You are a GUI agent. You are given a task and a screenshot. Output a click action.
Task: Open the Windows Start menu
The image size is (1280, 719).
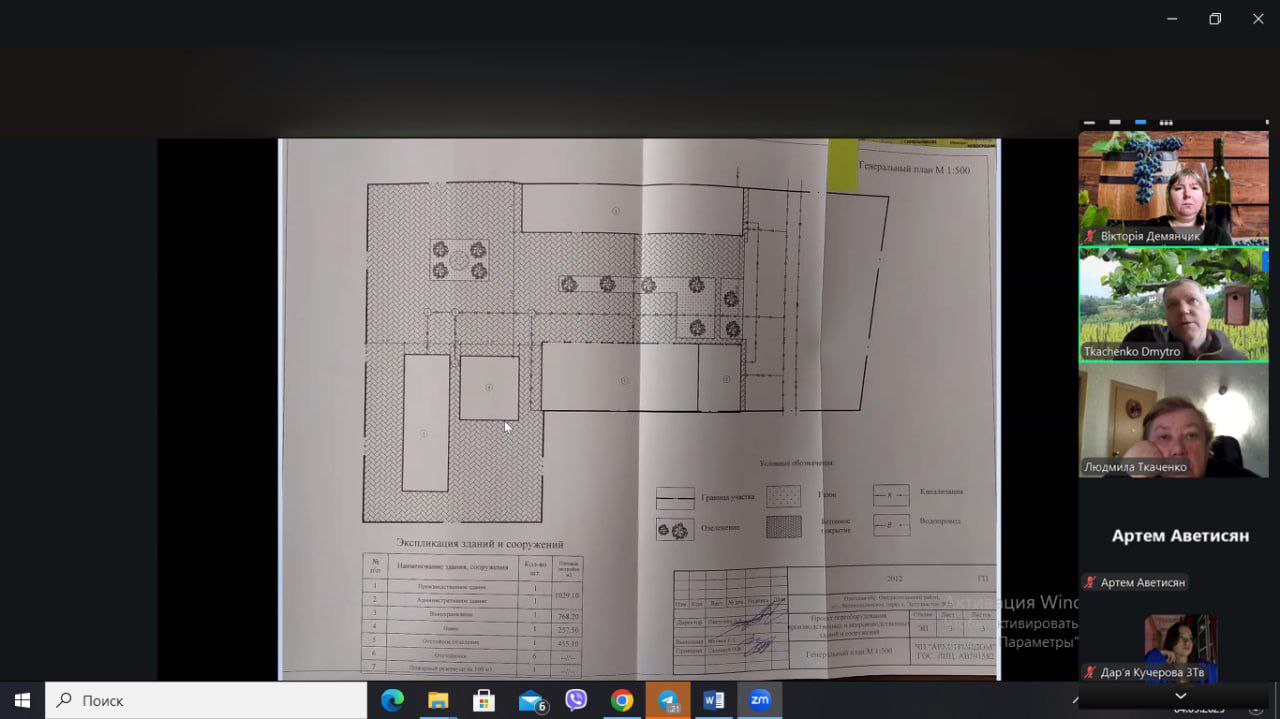22,700
